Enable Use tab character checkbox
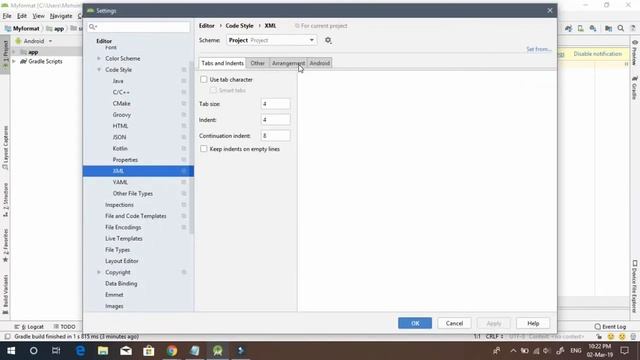 pyautogui.click(x=203, y=80)
